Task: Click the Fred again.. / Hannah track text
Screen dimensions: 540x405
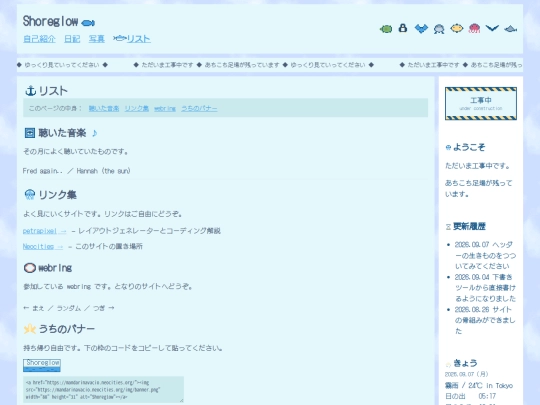Action: (x=76, y=171)
